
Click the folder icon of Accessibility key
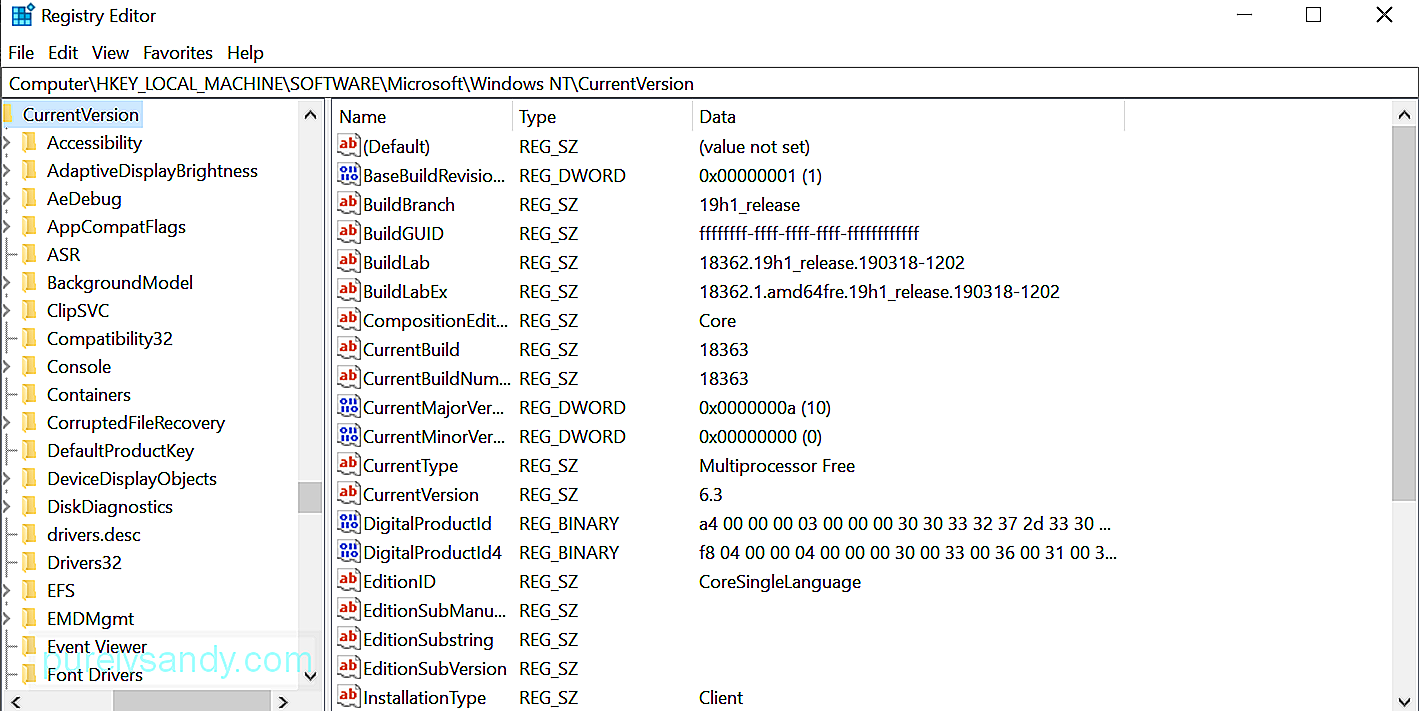[29, 142]
